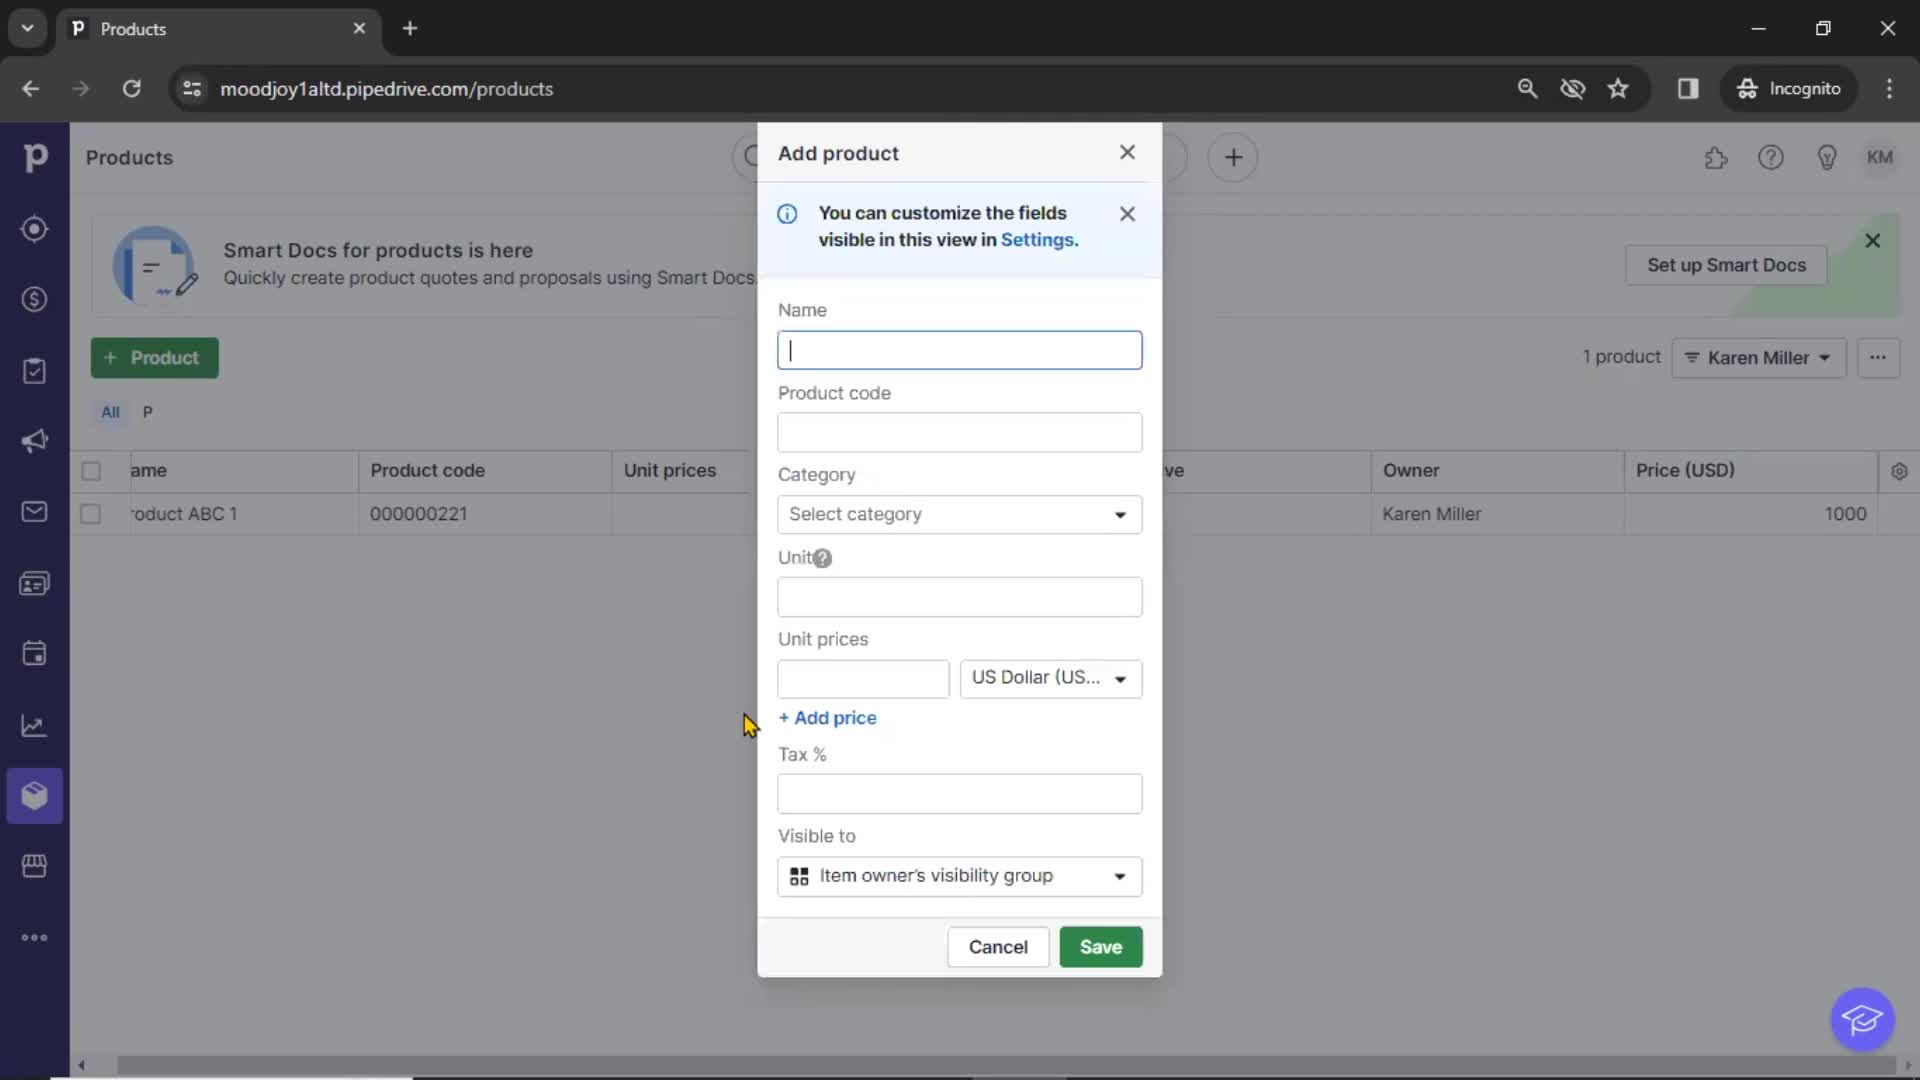This screenshot has height=1080, width=1920.
Task: Switch to the P filter tab
Action: tap(148, 411)
